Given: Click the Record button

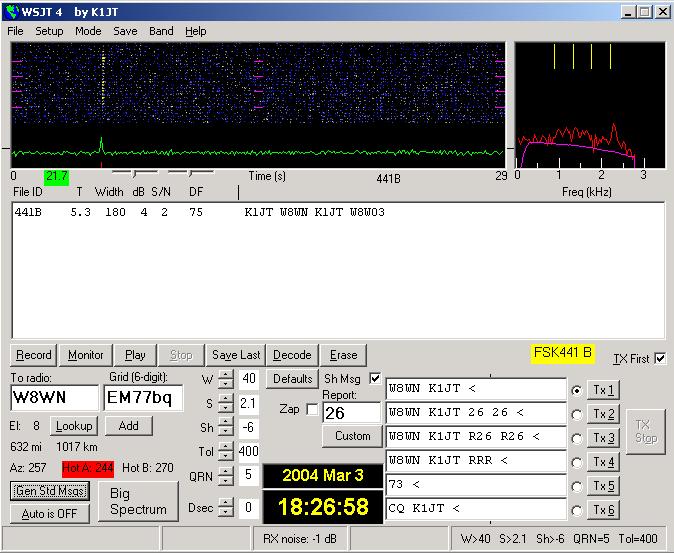Looking at the screenshot, I should pyautogui.click(x=34, y=355).
